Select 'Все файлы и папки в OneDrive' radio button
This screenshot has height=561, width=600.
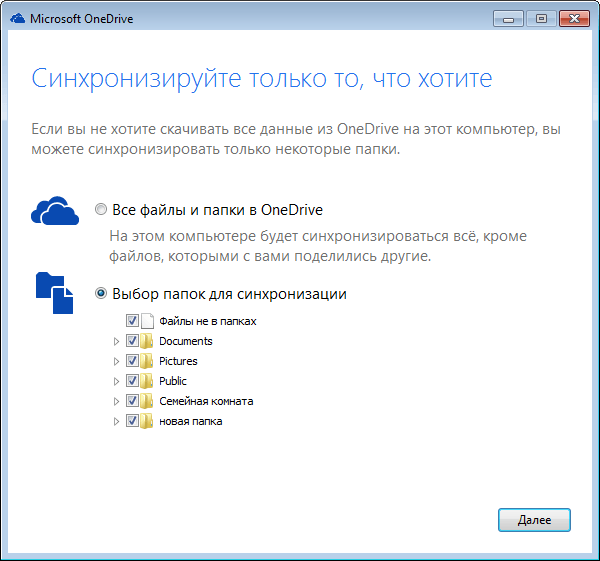[101, 209]
